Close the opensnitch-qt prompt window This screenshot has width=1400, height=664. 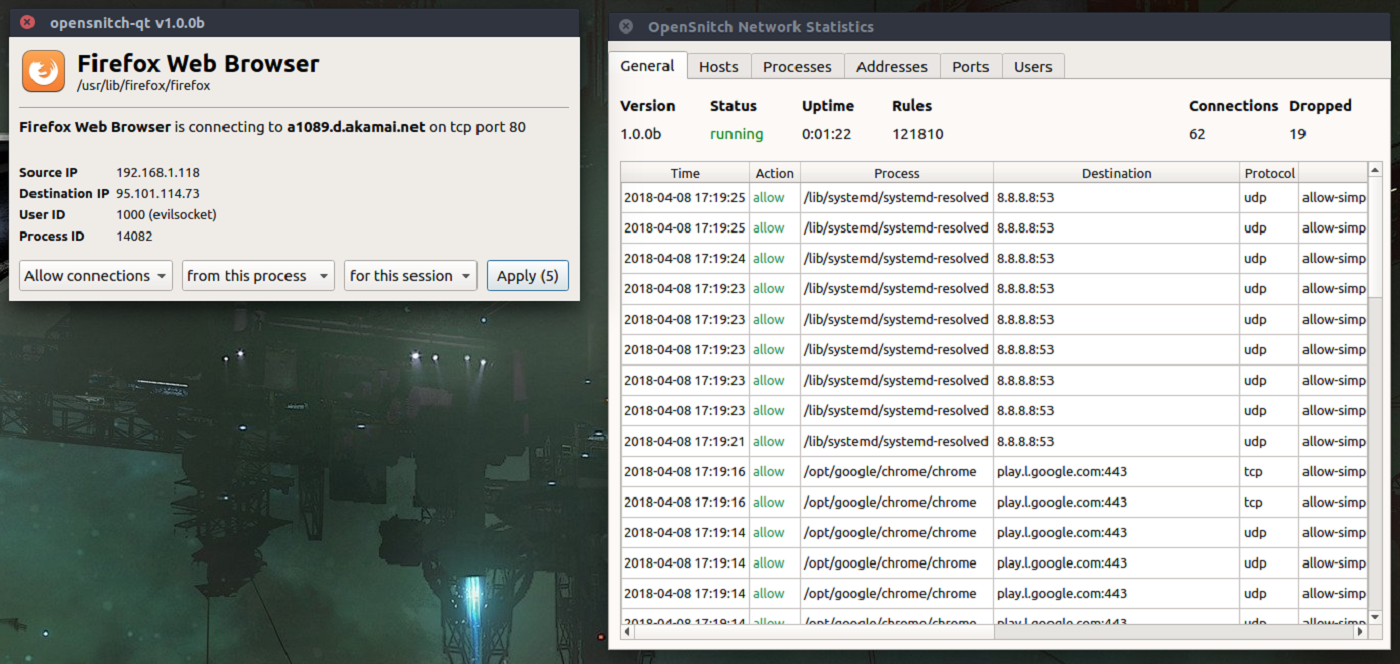[27, 21]
